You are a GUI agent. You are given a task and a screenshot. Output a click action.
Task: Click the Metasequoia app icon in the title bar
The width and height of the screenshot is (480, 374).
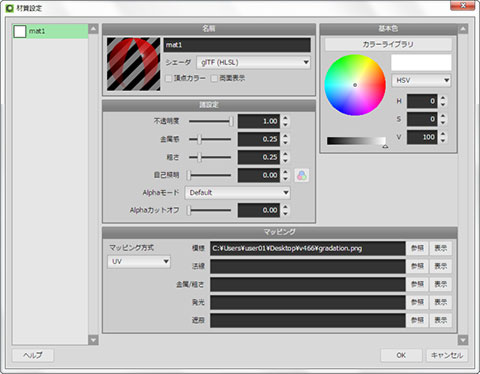[x=9, y=8]
